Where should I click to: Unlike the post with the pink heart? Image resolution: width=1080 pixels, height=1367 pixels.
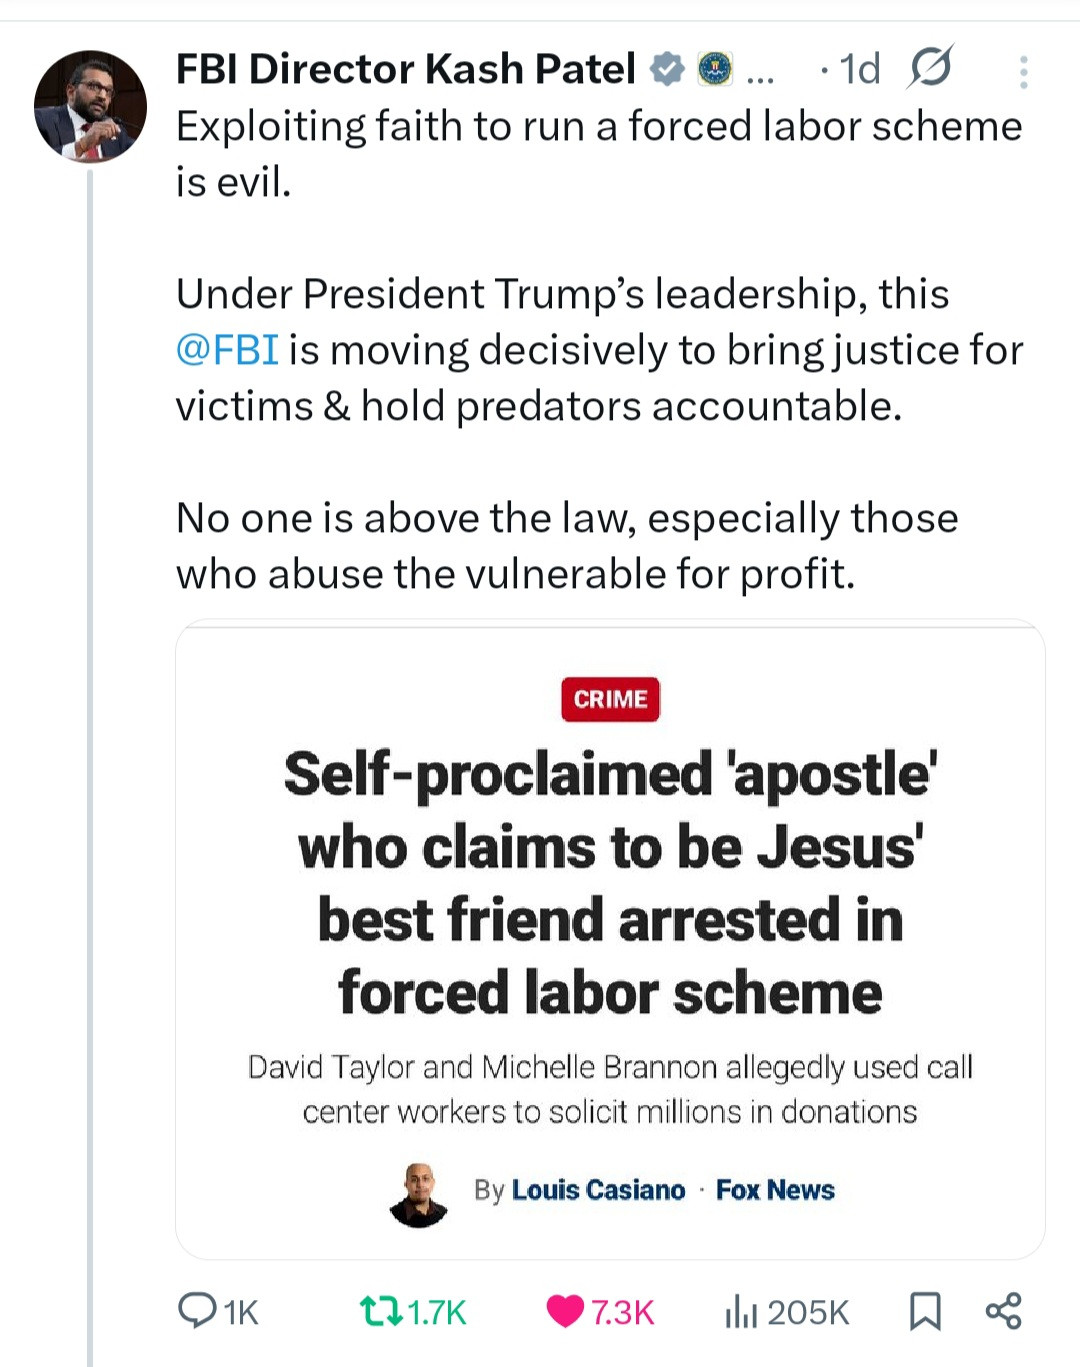coord(565,1310)
